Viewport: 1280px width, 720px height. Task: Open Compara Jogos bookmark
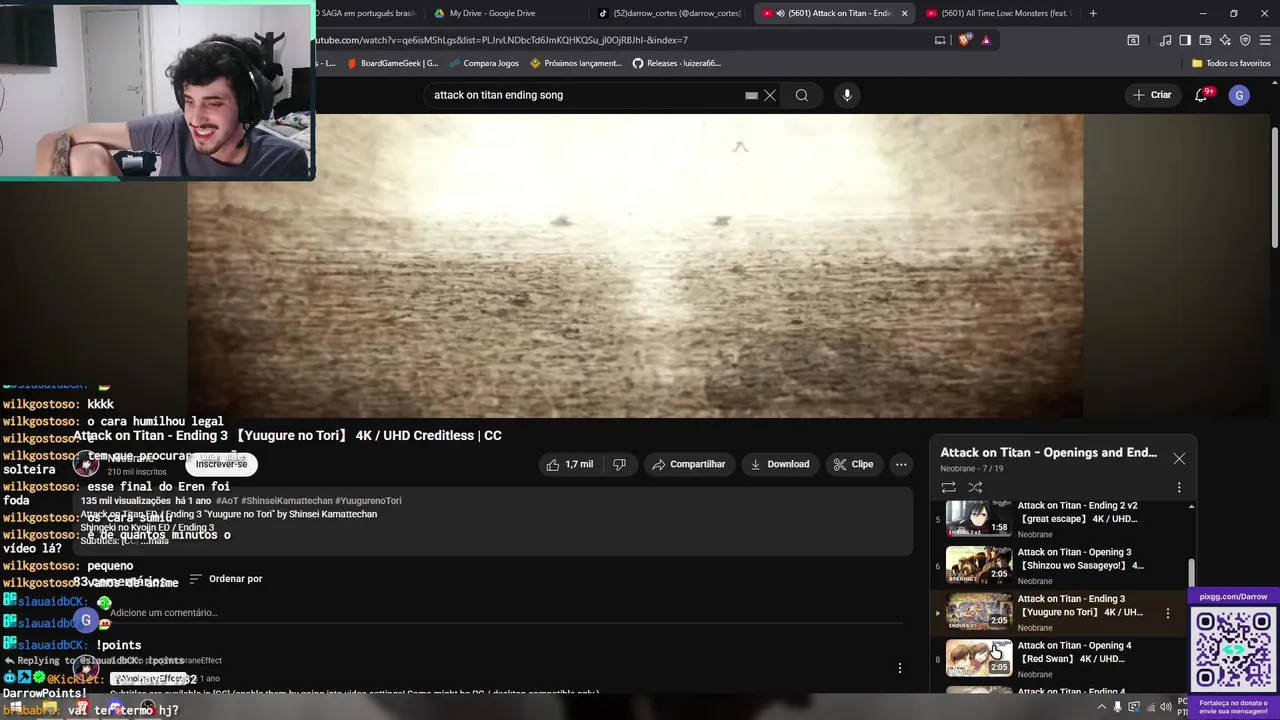pos(484,63)
